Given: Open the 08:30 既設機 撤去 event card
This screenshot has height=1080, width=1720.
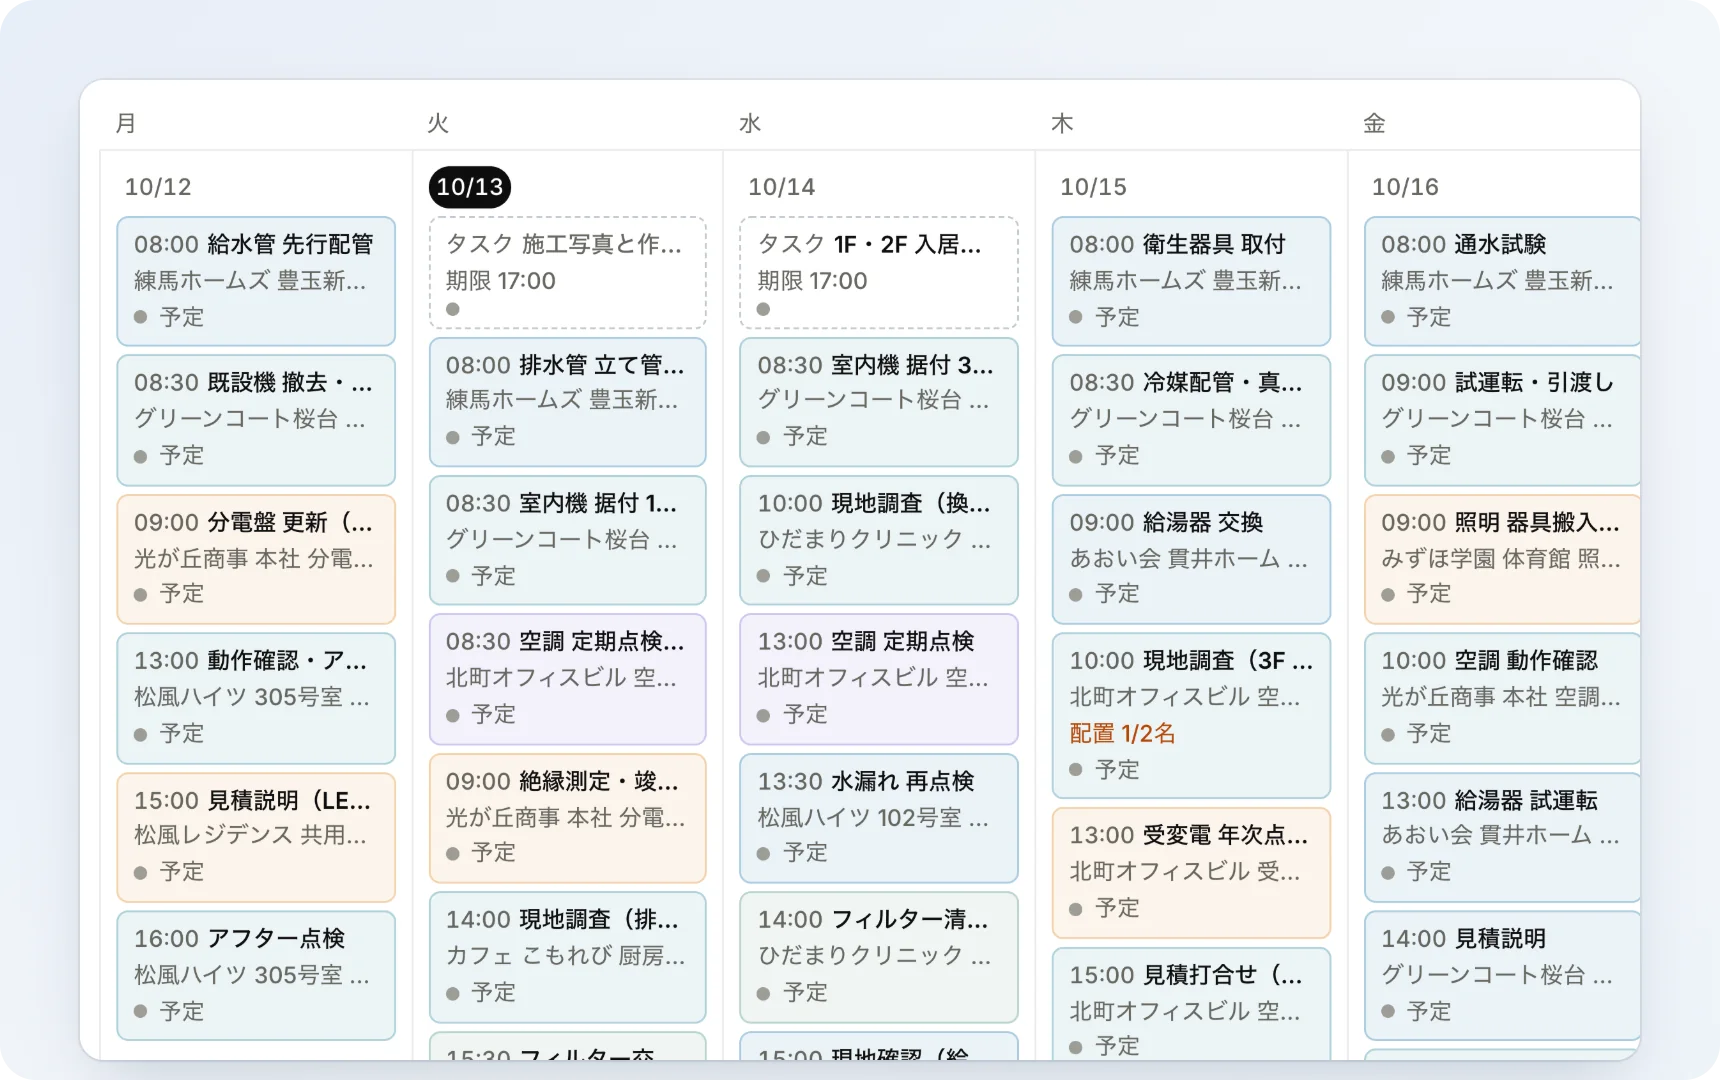Looking at the screenshot, I should click(256, 420).
